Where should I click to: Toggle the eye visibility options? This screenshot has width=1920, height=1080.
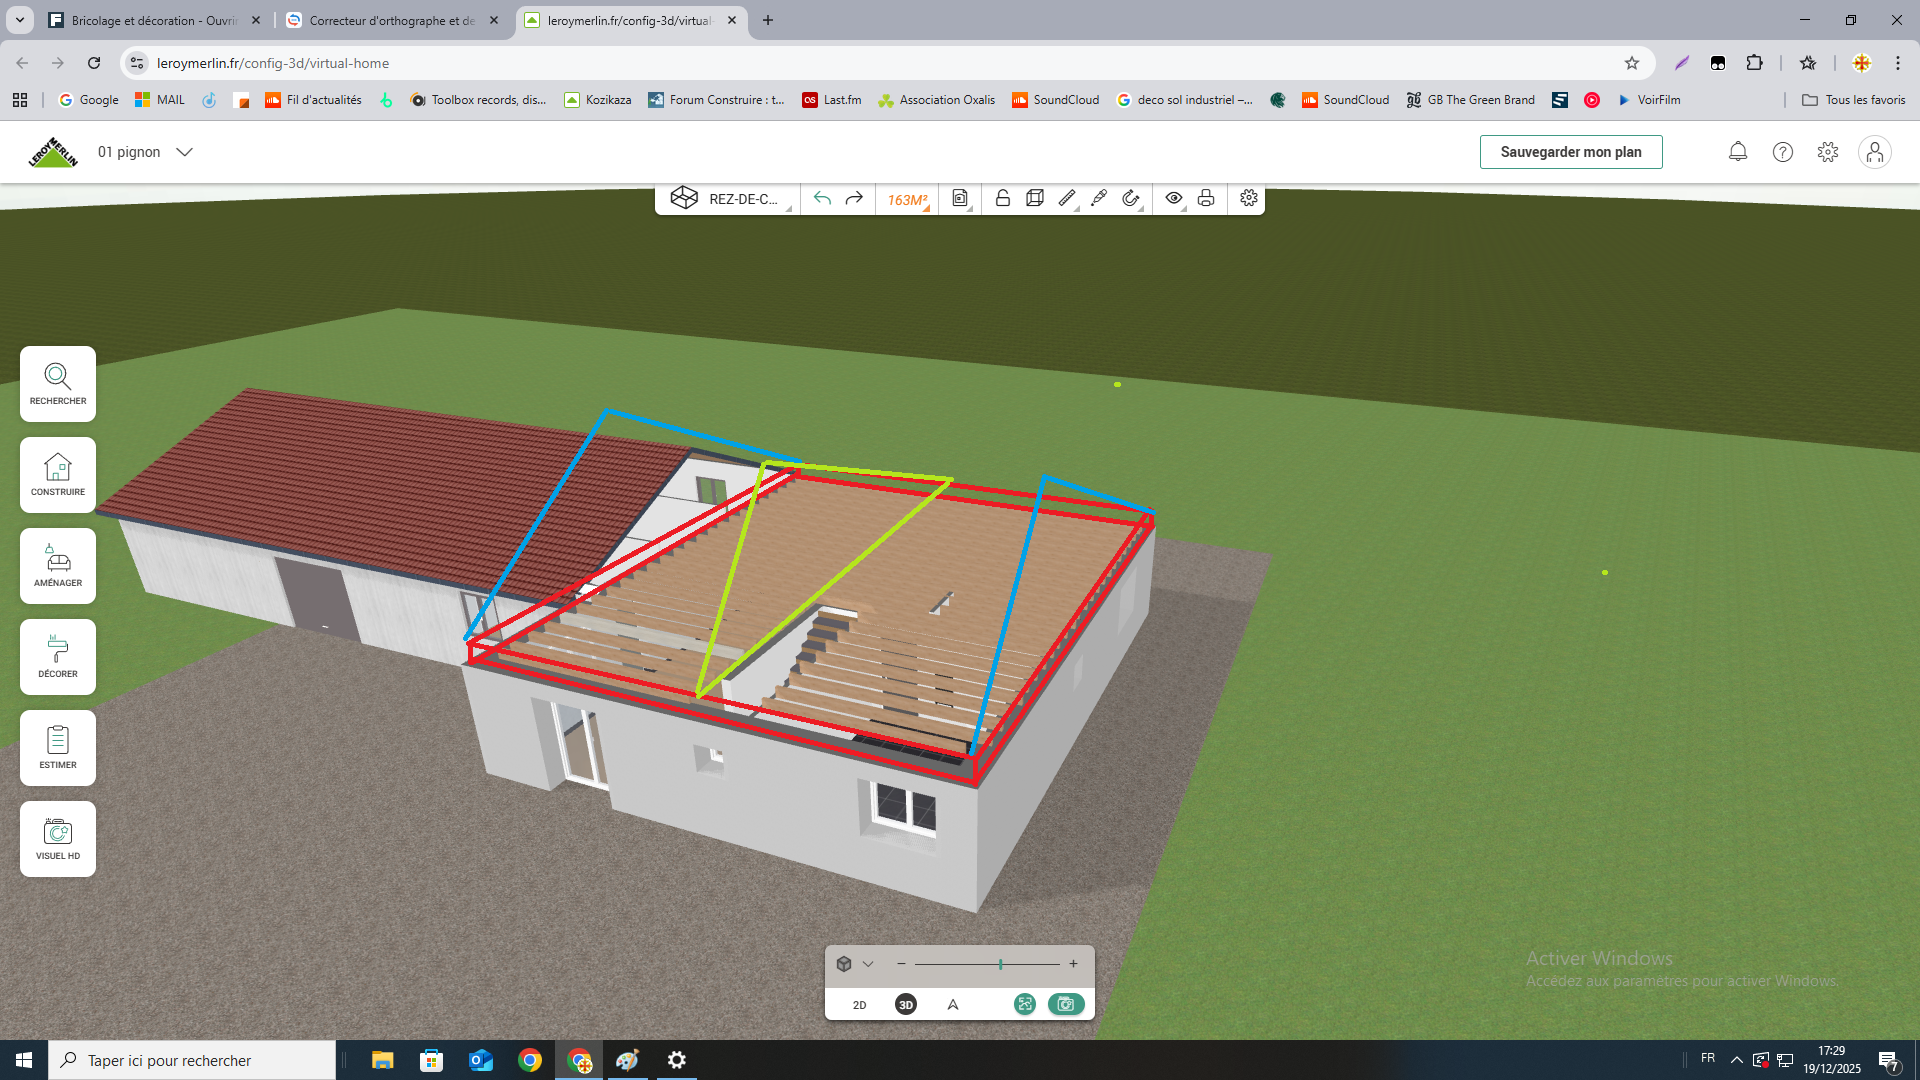tap(1174, 199)
